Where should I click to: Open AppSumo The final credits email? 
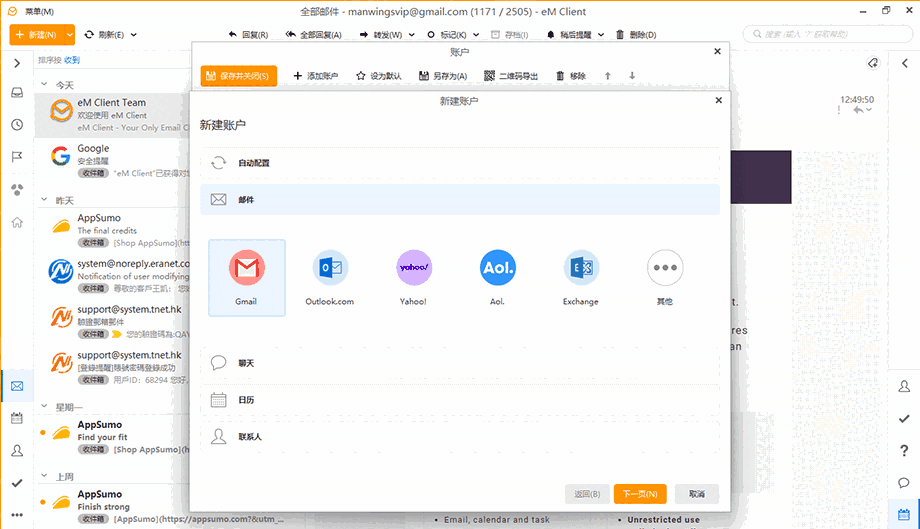tap(113, 230)
